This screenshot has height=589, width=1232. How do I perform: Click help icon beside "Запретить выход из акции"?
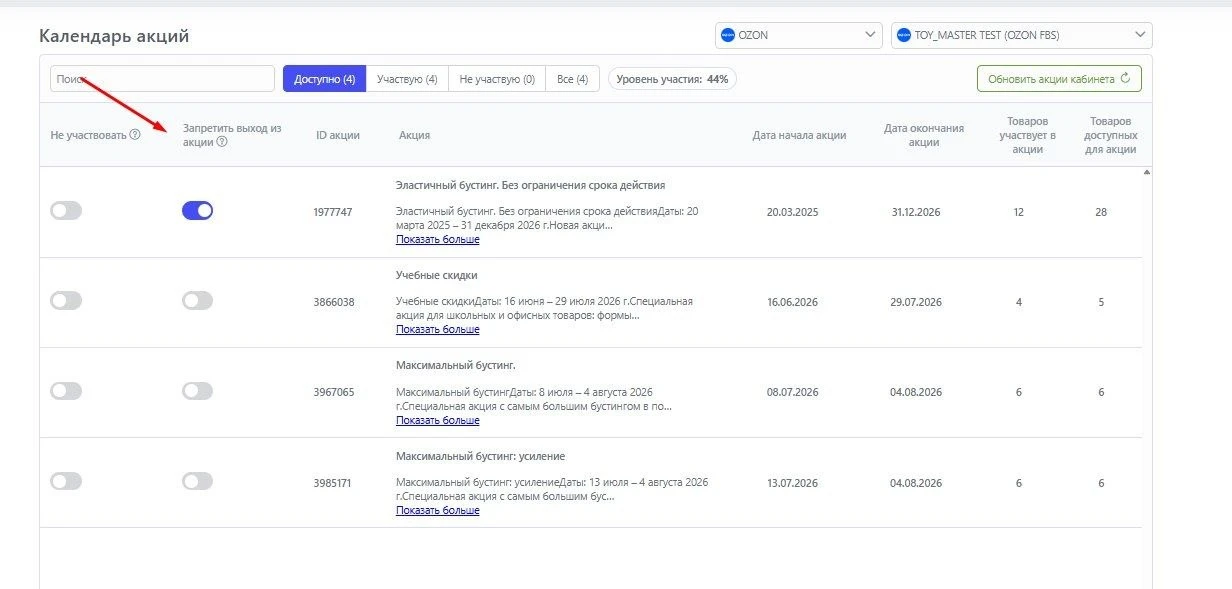[222, 142]
